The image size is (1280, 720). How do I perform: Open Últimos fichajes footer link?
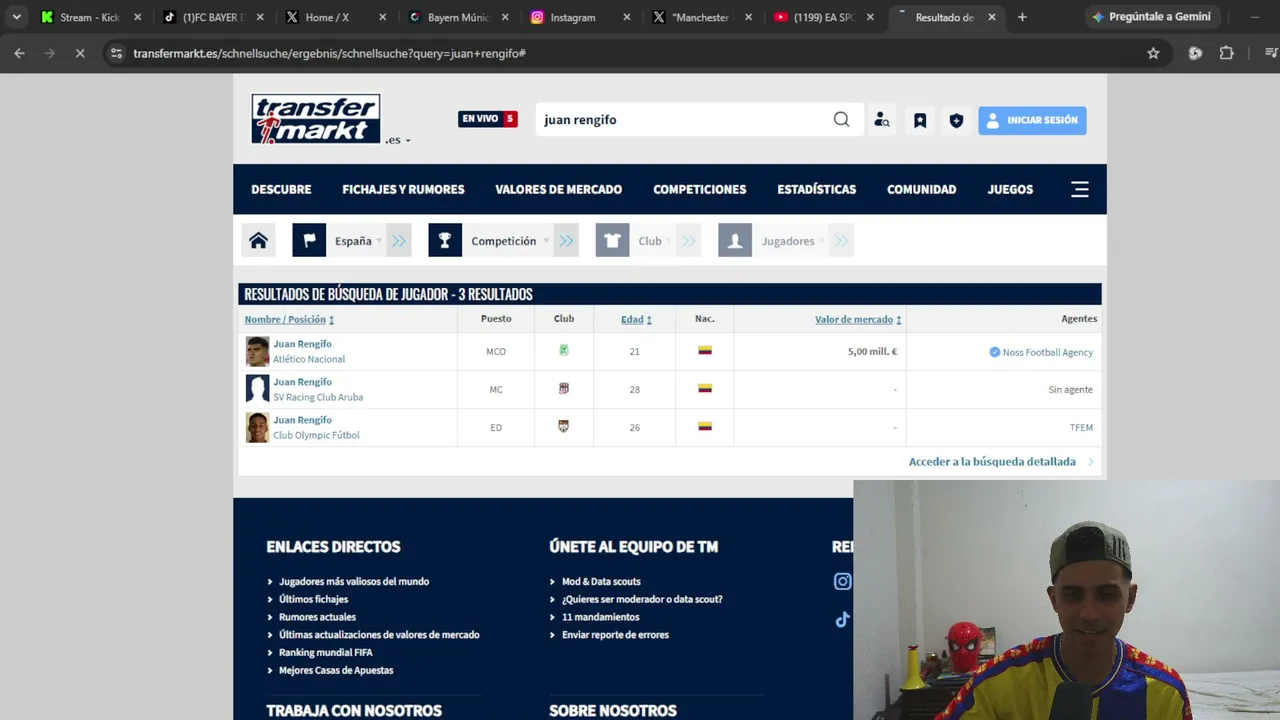[313, 599]
